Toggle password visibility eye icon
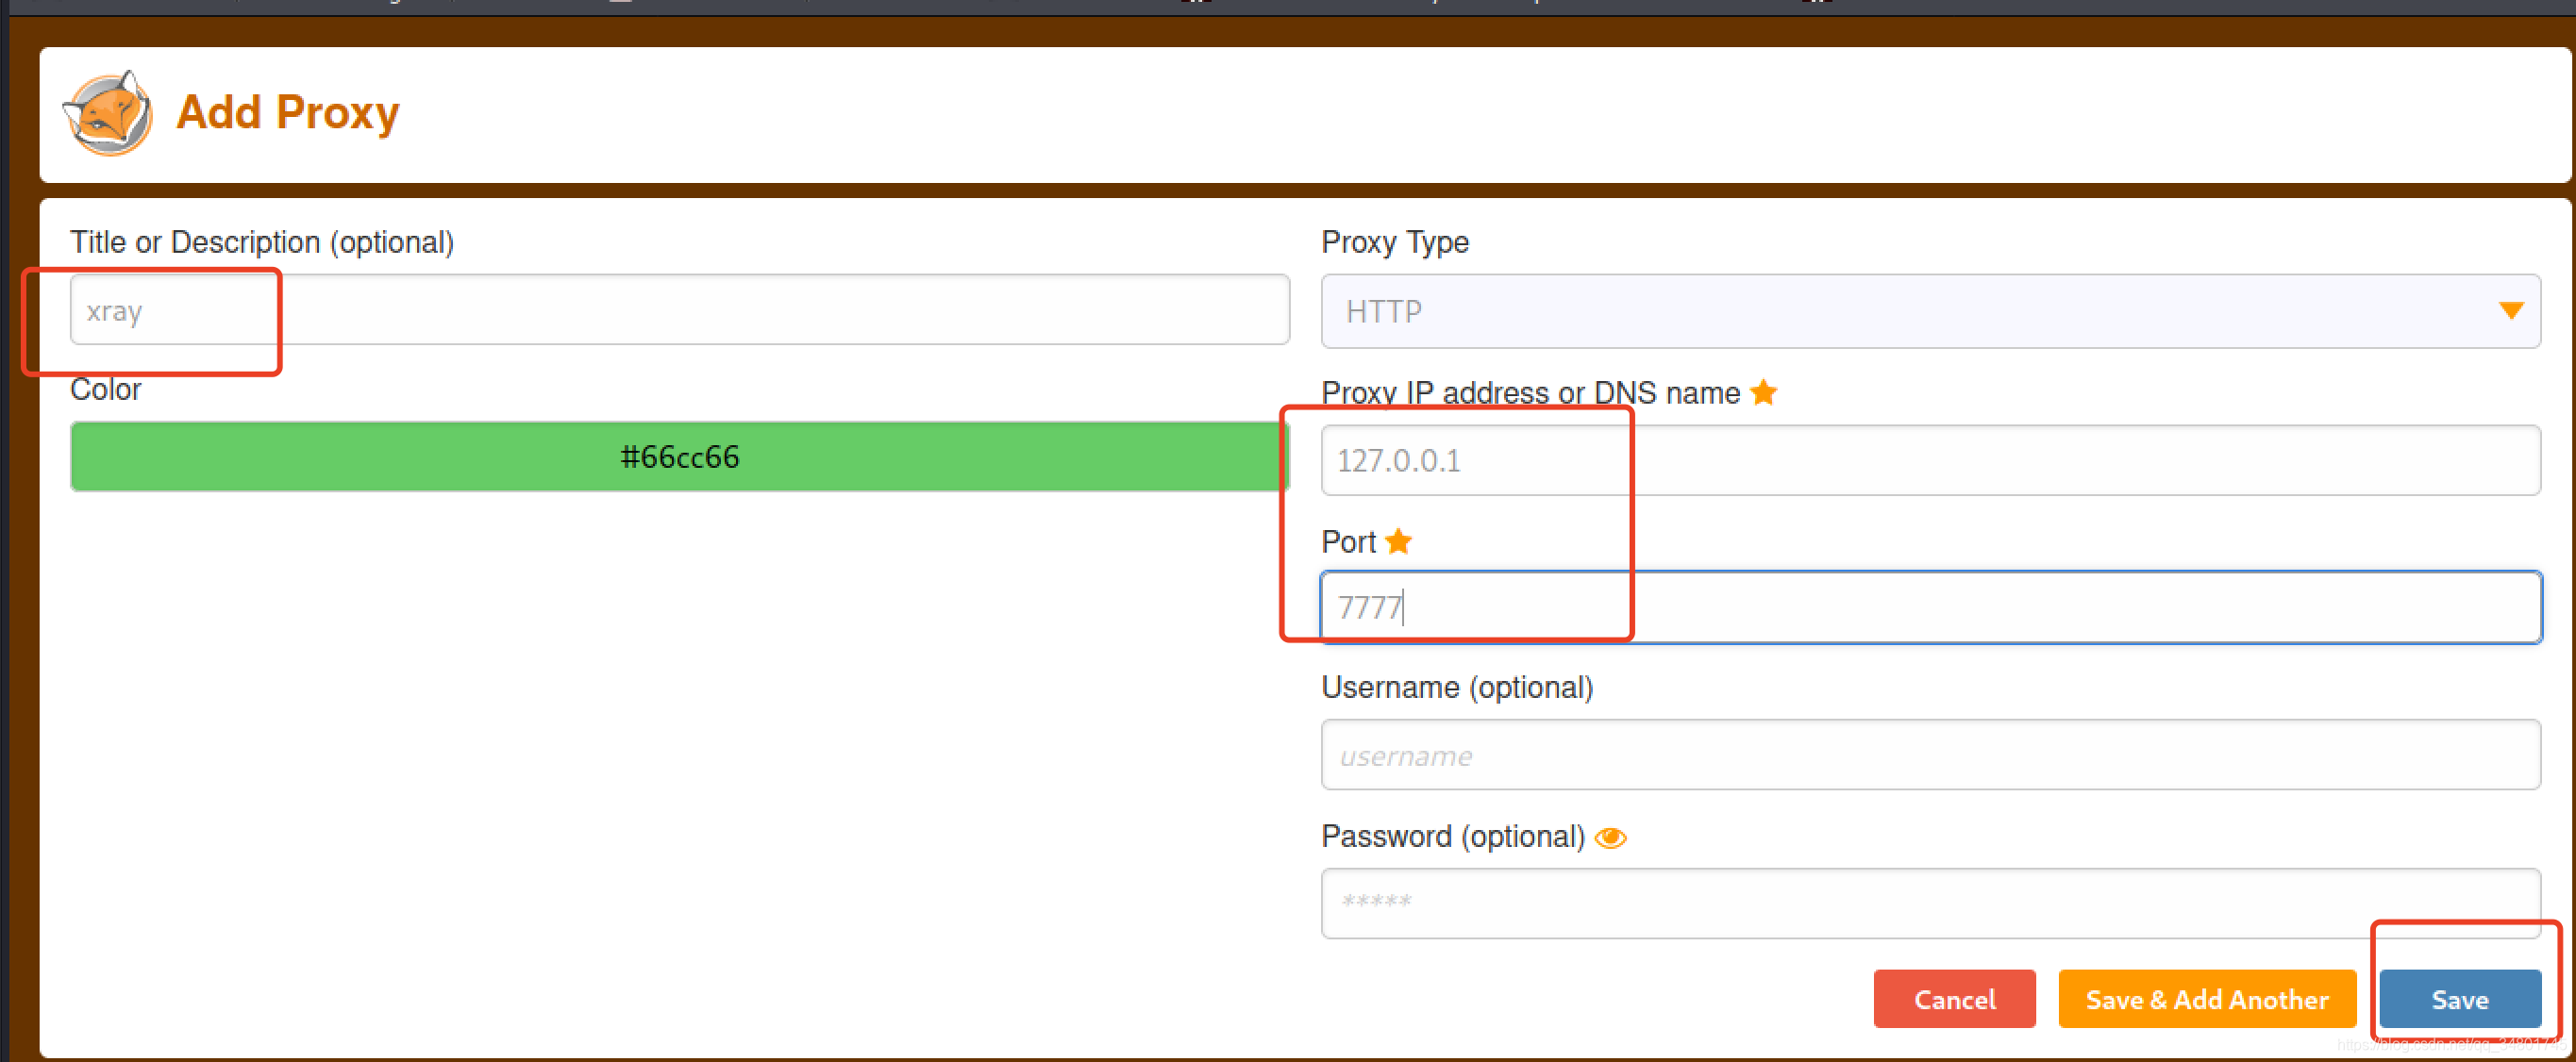The image size is (2576, 1062). tap(1610, 837)
